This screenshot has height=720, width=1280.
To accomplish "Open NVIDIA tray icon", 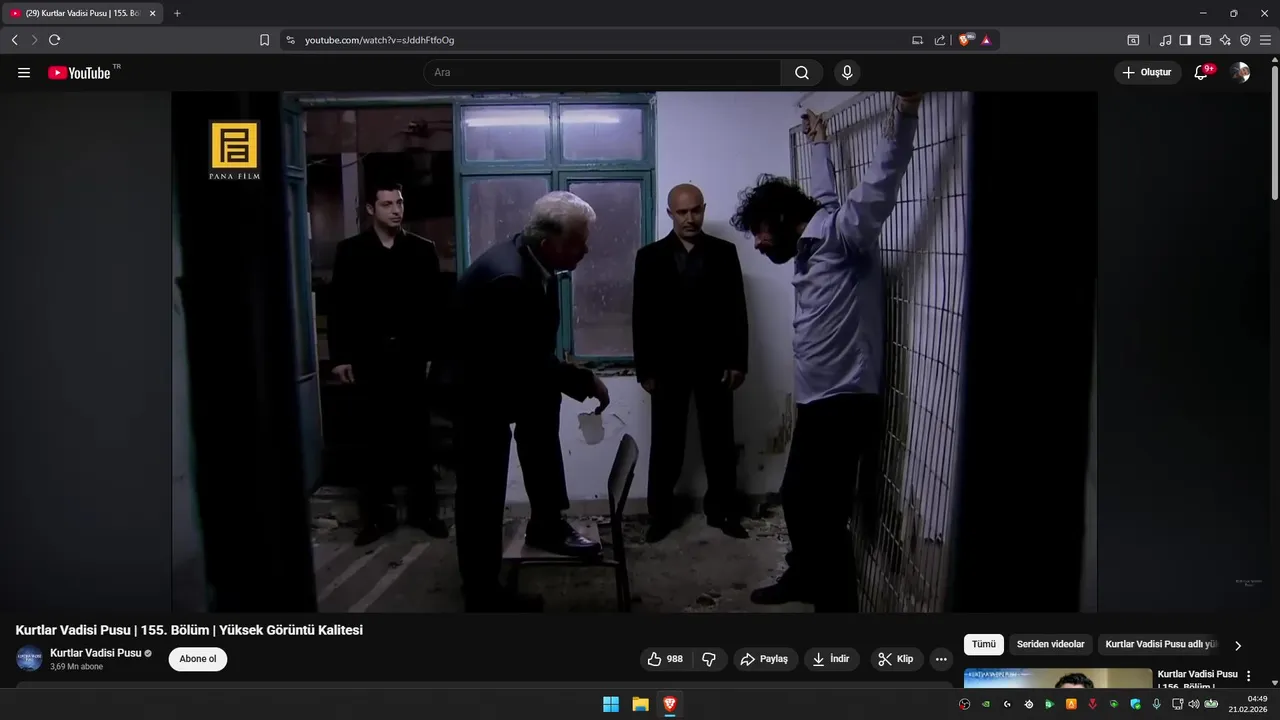I will 986,704.
